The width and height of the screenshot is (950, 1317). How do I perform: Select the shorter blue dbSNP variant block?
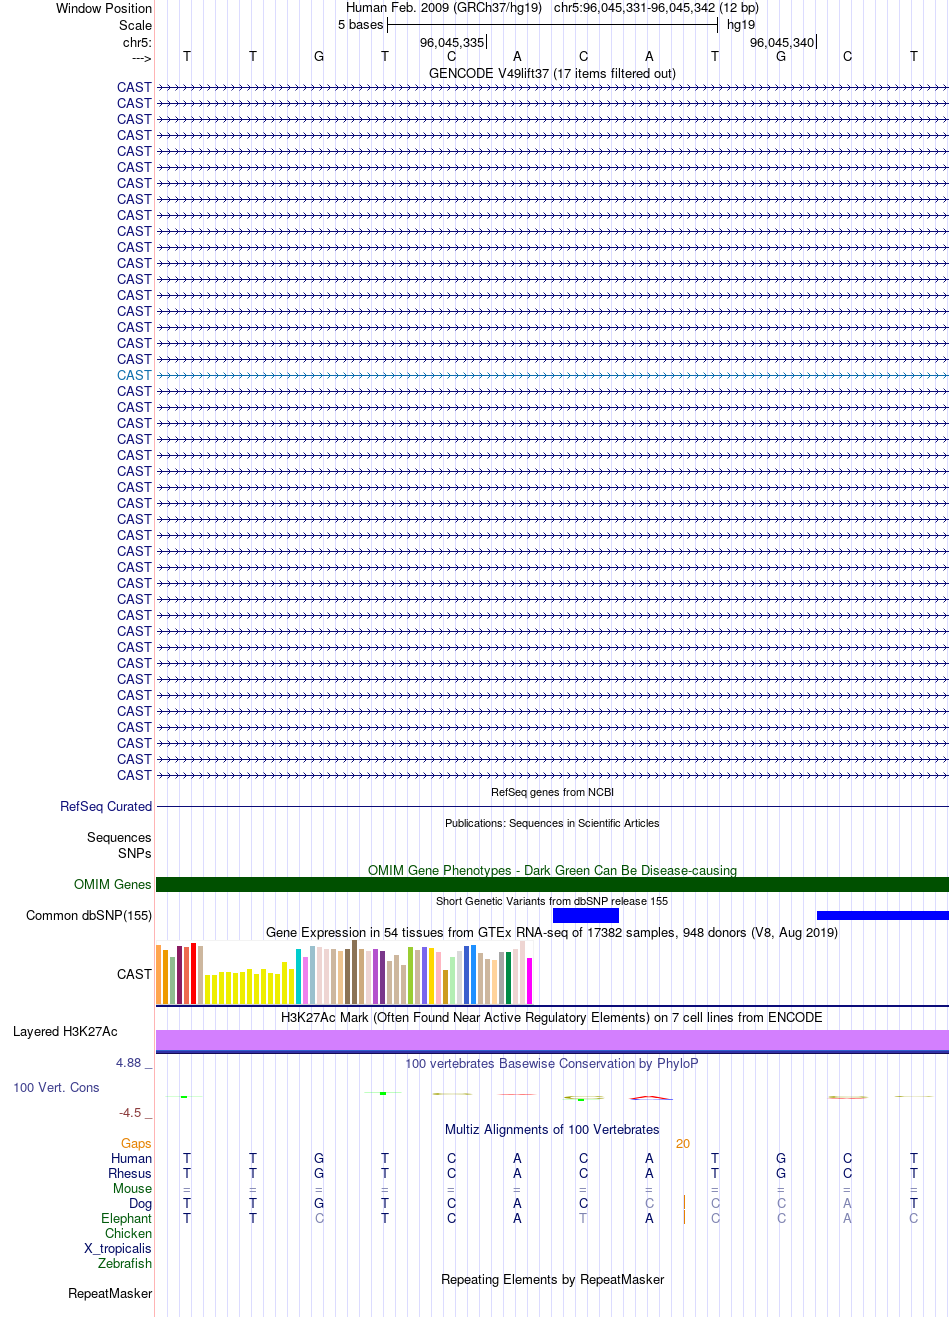pos(586,915)
